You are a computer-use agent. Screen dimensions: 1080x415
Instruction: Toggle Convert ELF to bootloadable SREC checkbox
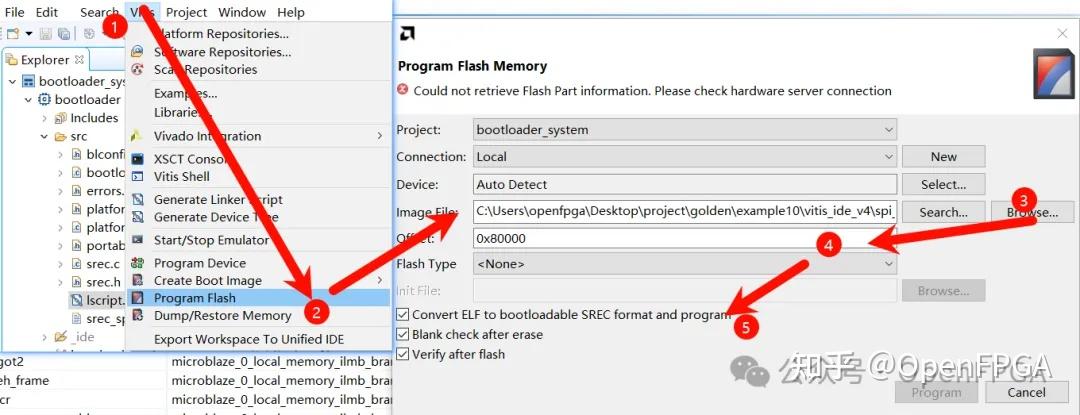(403, 315)
